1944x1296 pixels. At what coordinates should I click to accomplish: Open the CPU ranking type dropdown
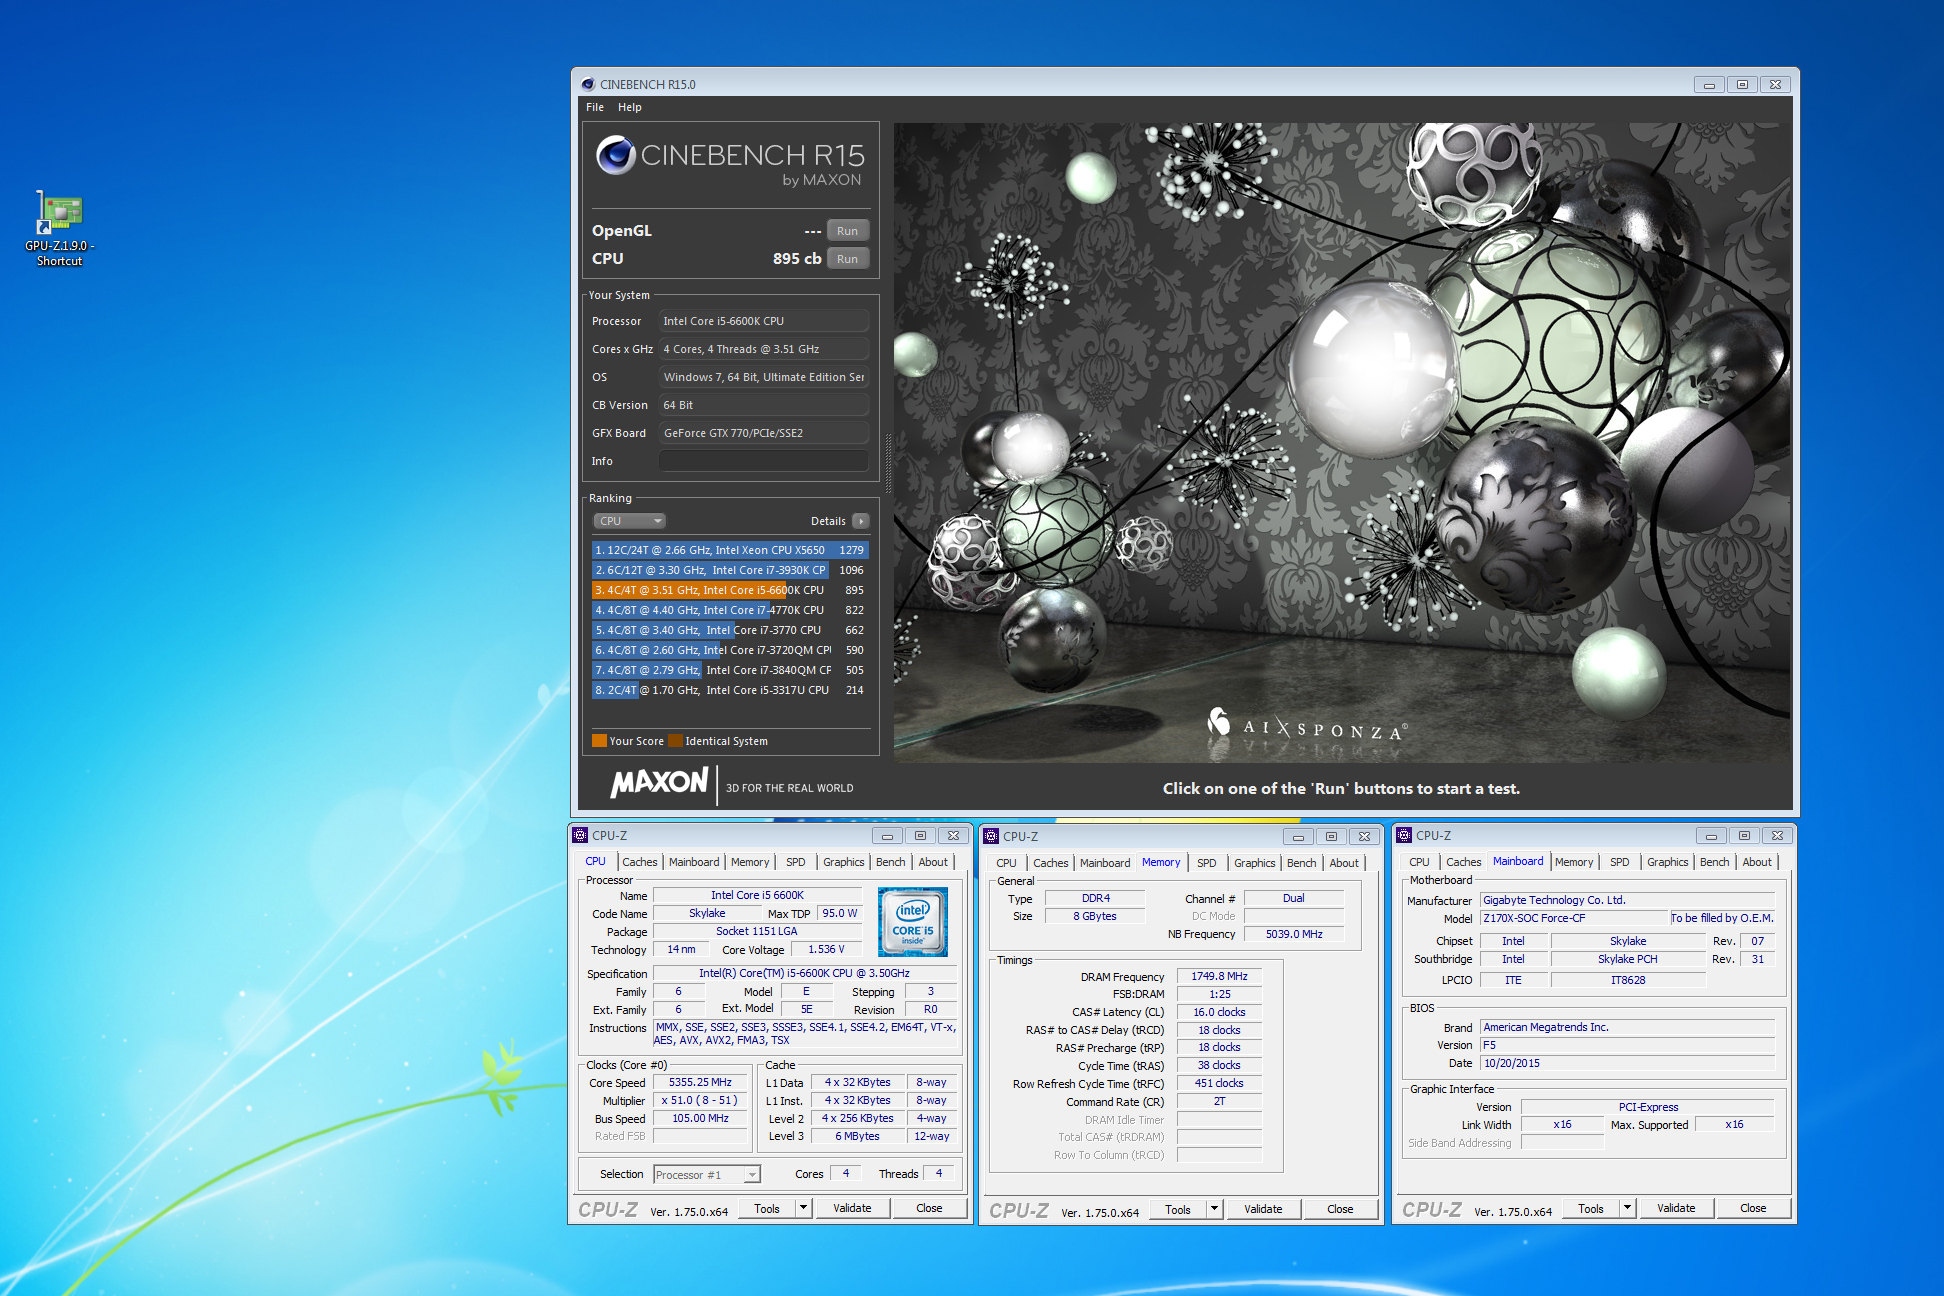pos(630,521)
